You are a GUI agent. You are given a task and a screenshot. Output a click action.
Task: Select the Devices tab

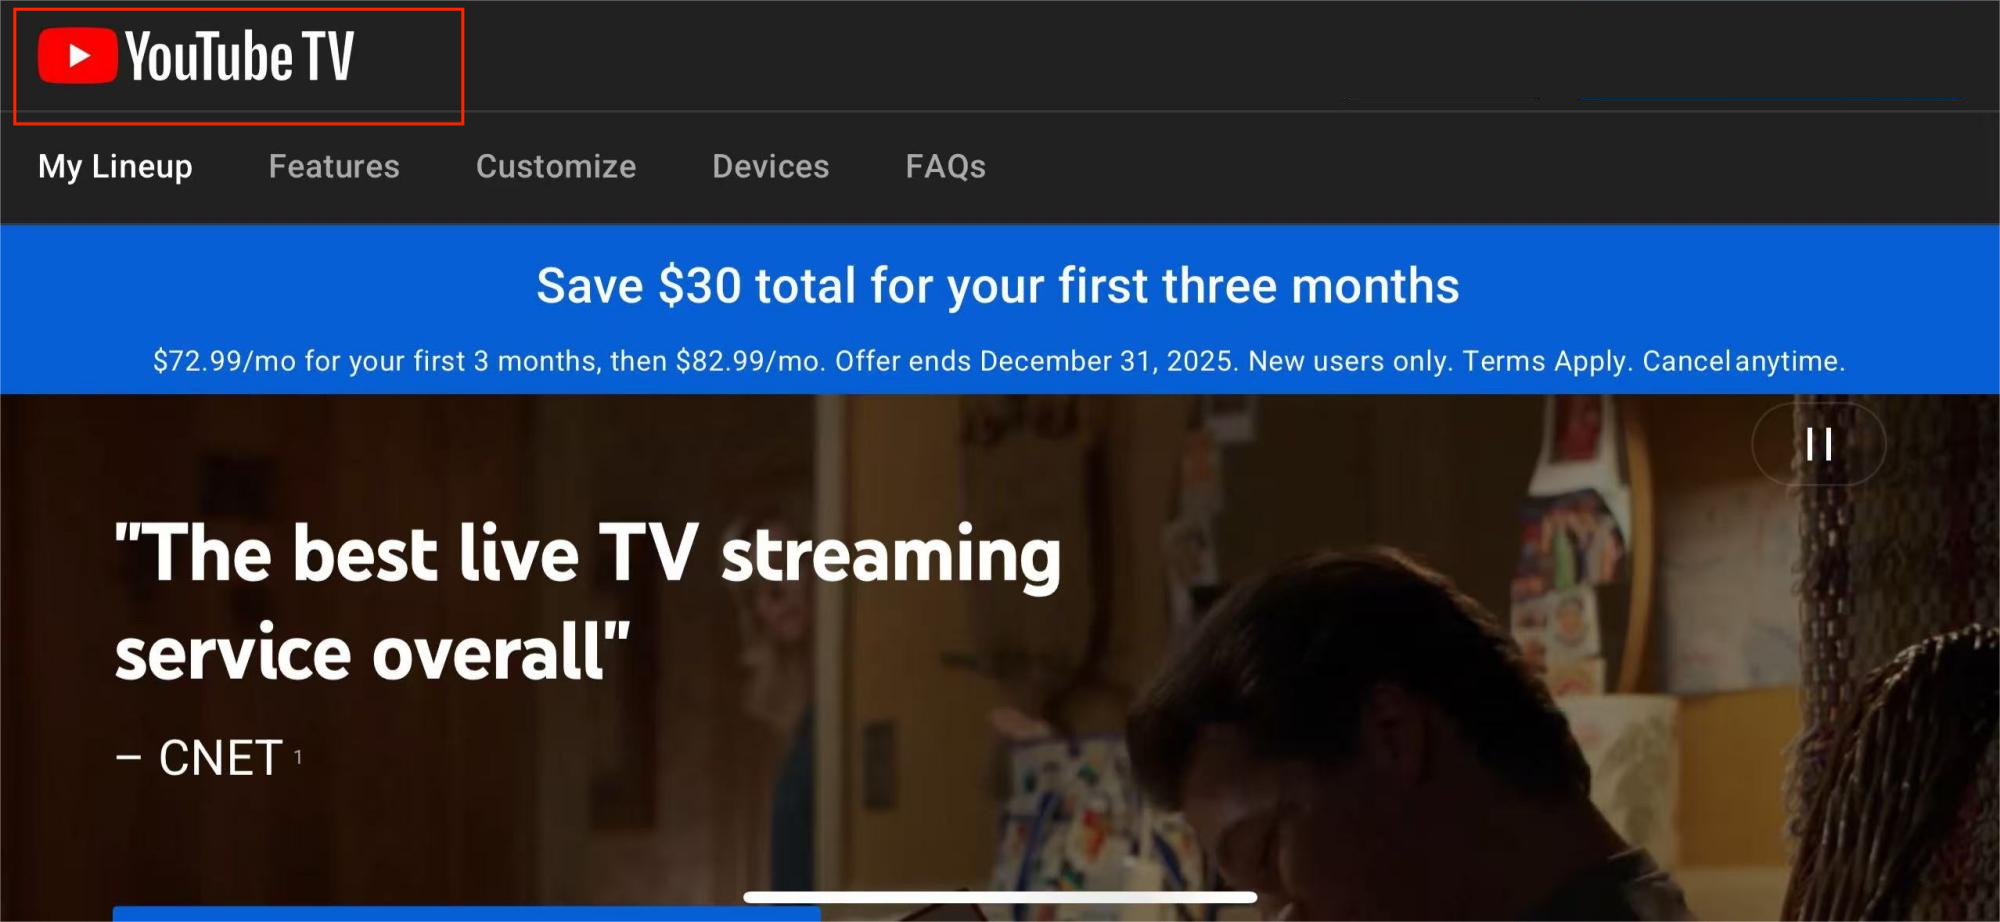(x=771, y=166)
